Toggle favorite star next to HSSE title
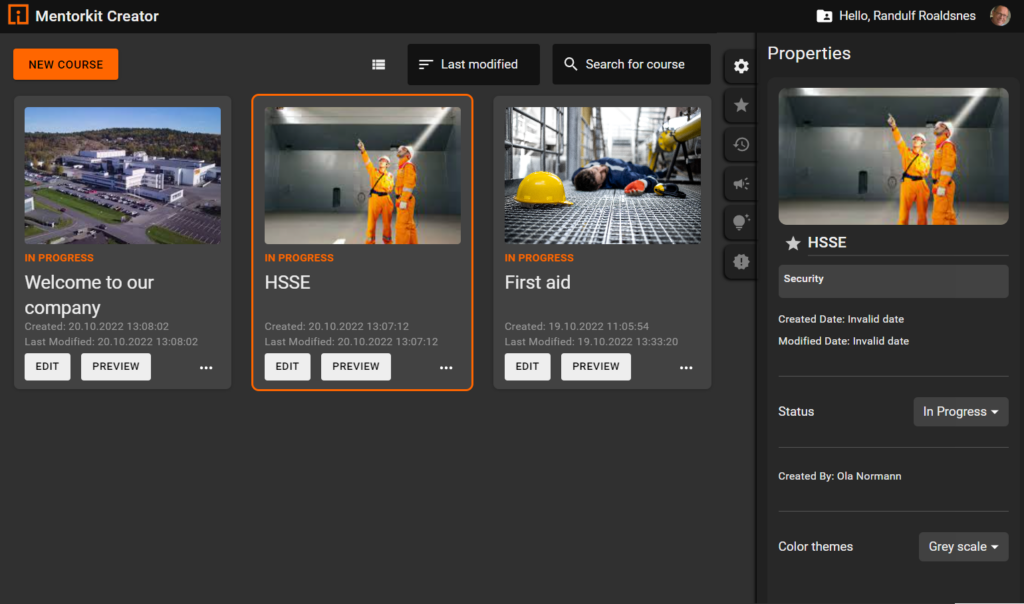1024x604 pixels. [793, 243]
